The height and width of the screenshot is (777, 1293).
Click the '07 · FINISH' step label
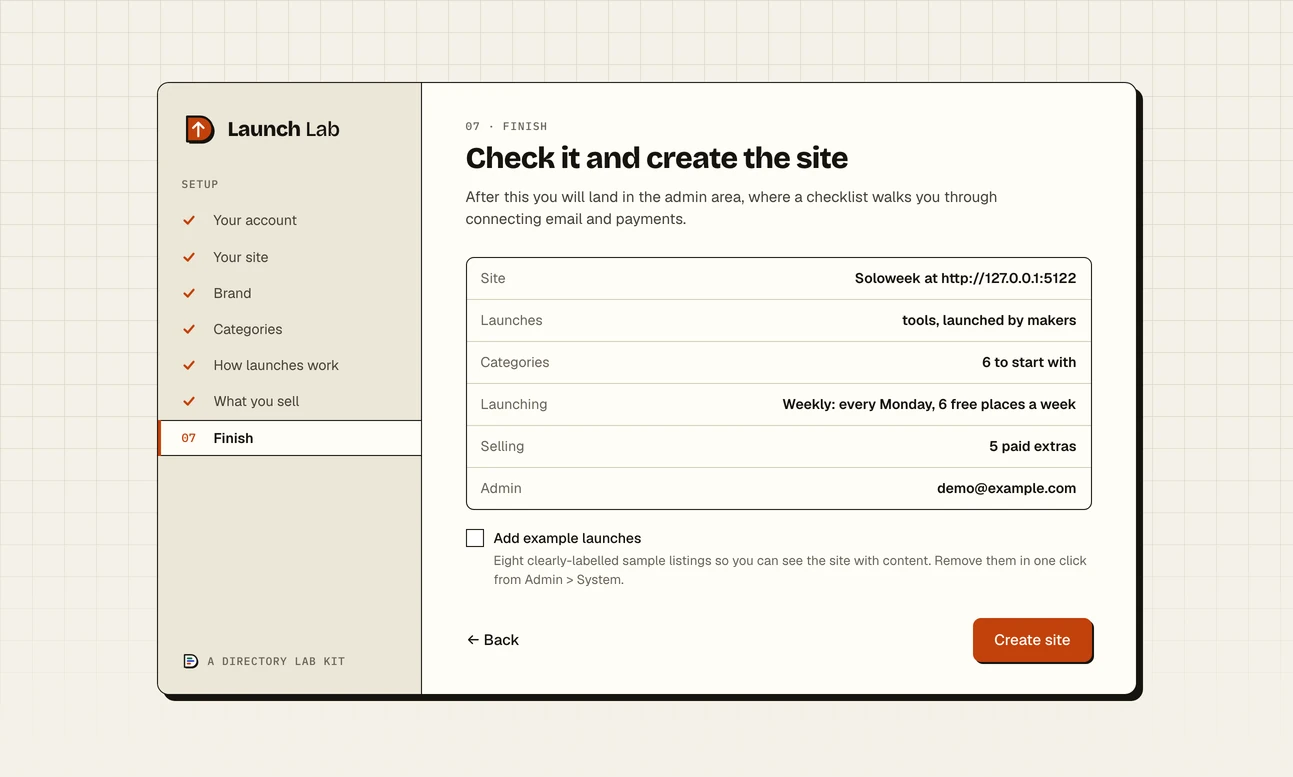(x=506, y=126)
